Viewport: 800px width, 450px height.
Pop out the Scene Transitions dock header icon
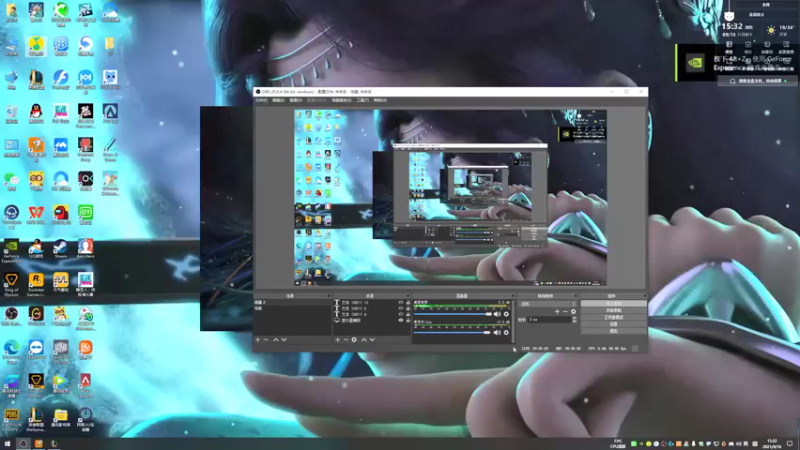[x=575, y=296]
